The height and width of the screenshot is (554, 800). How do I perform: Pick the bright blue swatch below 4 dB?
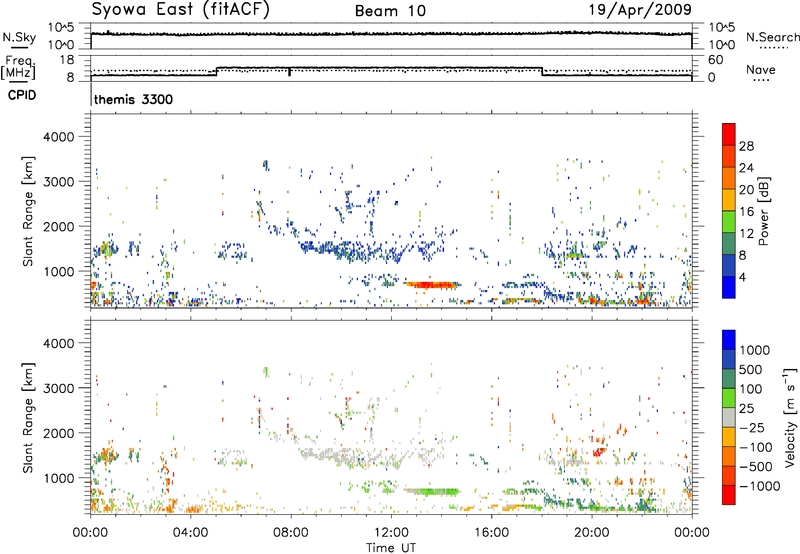[729, 287]
